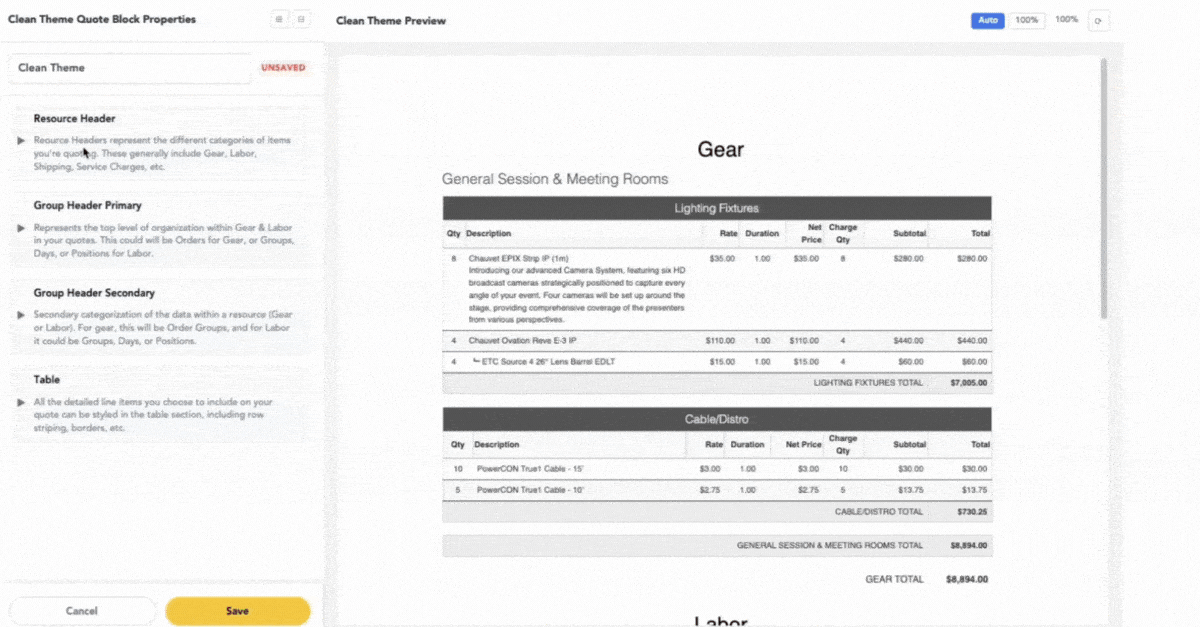Screen dimensions: 1200x627
Task: Expand Resource Header with its disclosure arrow
Action: coord(21,141)
